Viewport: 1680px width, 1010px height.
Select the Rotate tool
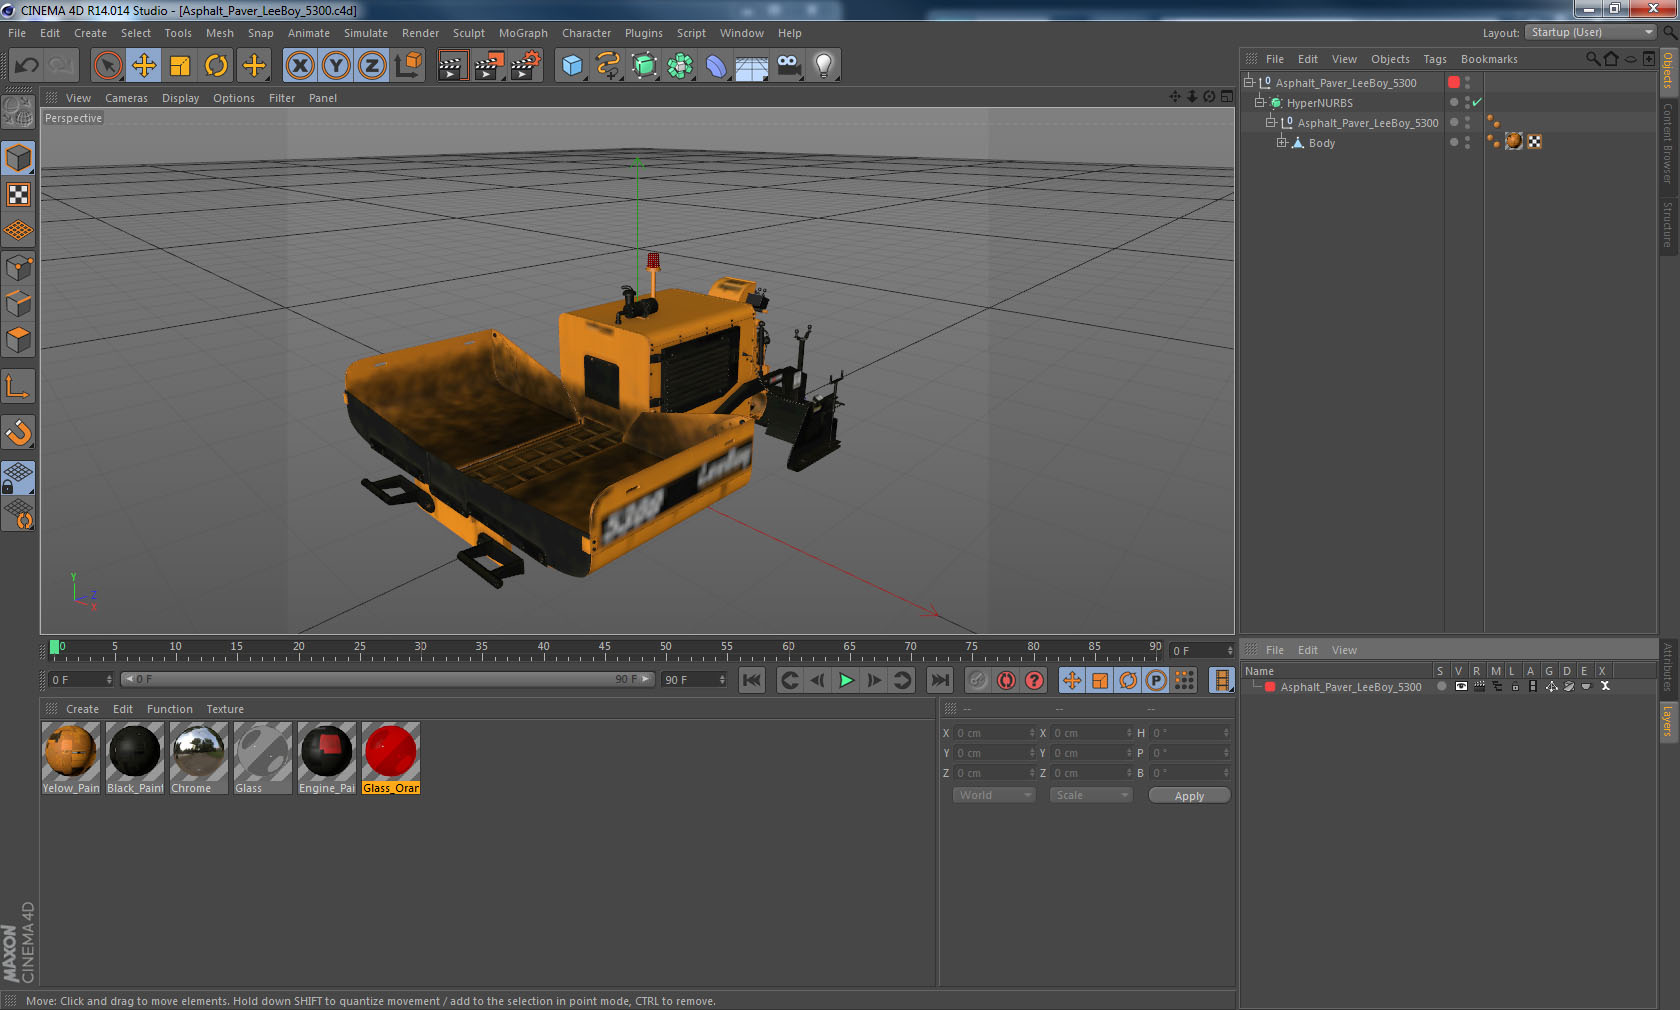tap(216, 66)
